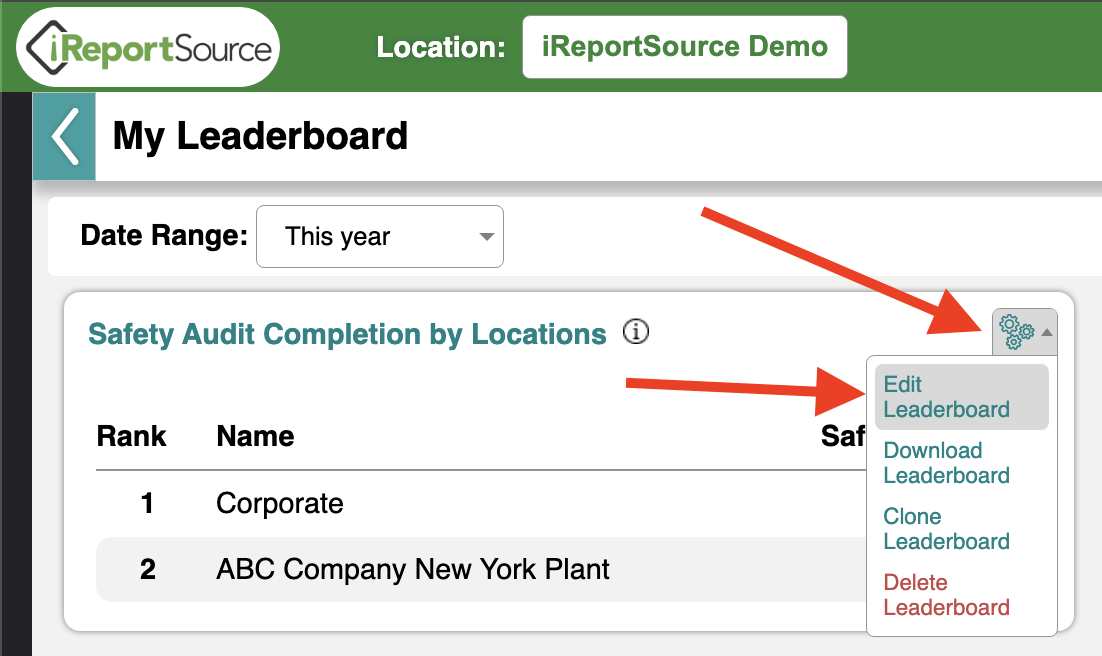Click the iReportSource logo
Image resolution: width=1102 pixels, height=656 pixels.
(148, 48)
